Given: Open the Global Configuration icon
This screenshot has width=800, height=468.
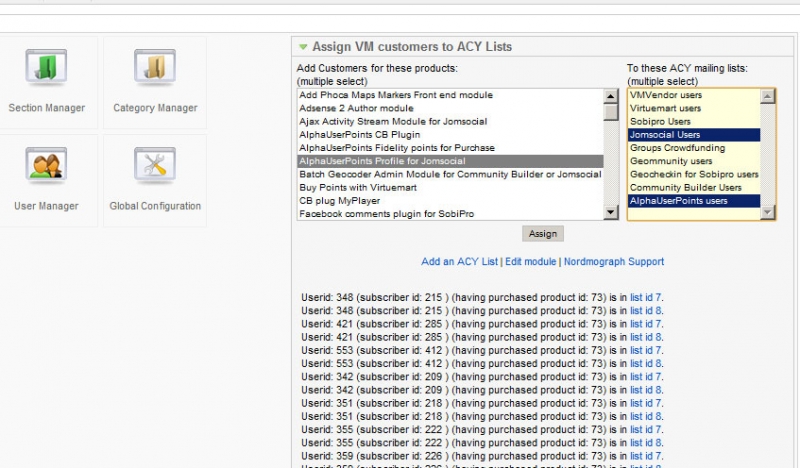Looking at the screenshot, I should (x=155, y=164).
